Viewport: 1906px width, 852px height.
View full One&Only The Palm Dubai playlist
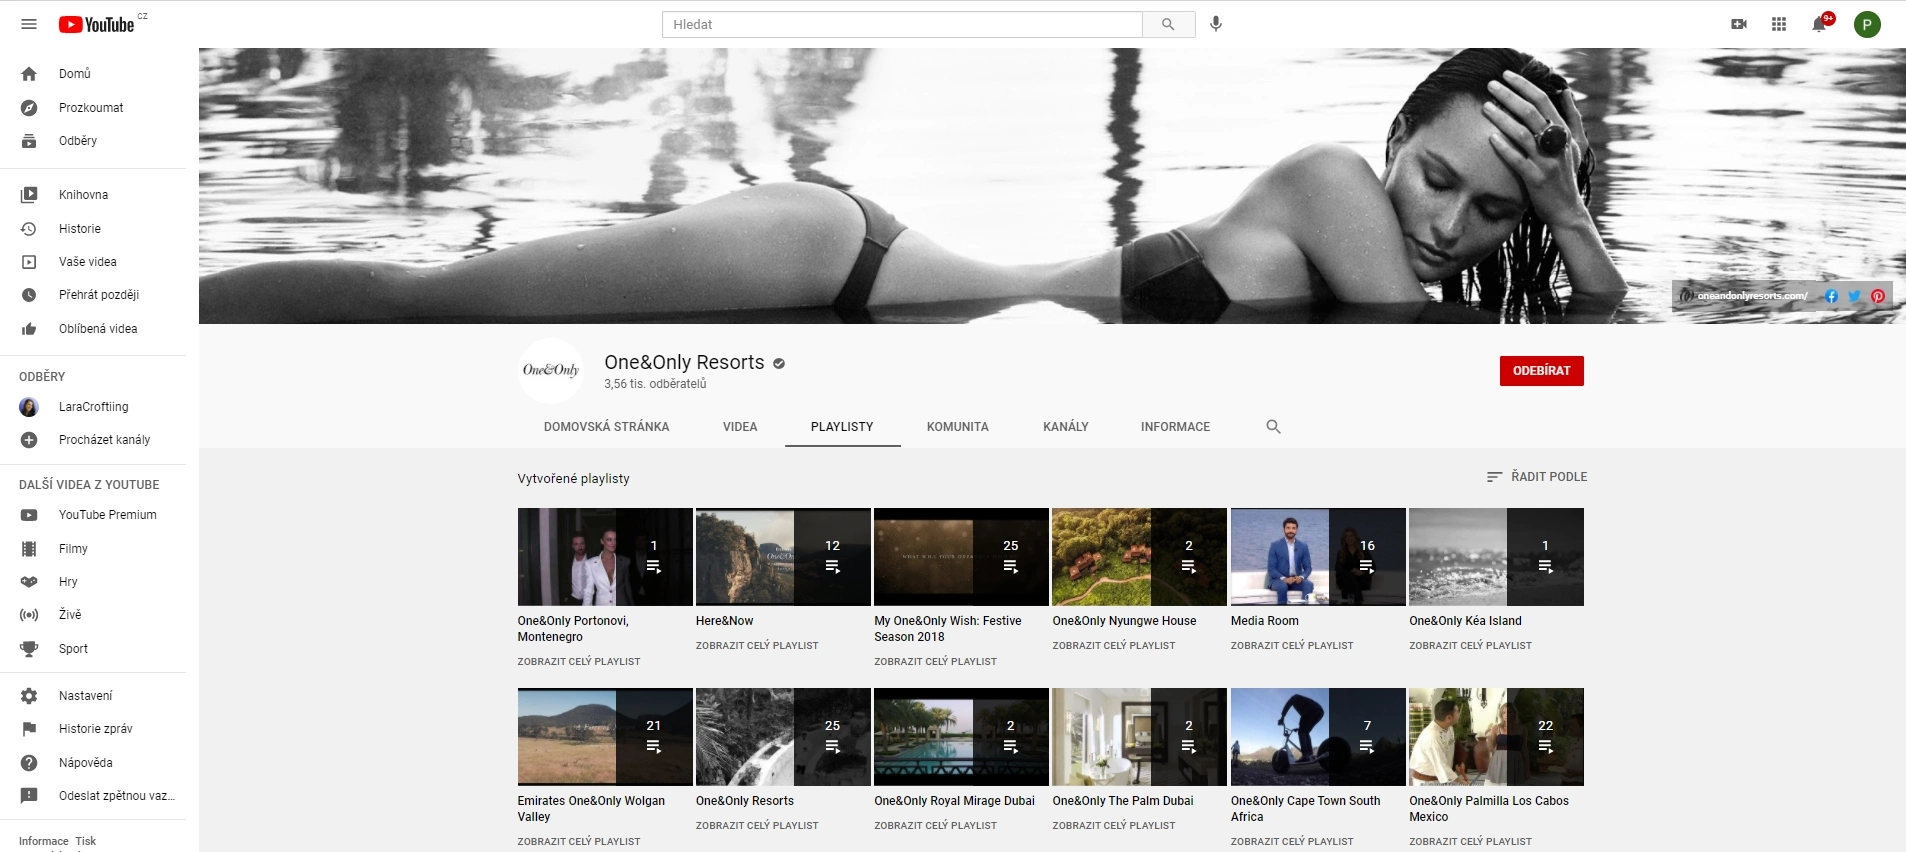tap(1113, 826)
